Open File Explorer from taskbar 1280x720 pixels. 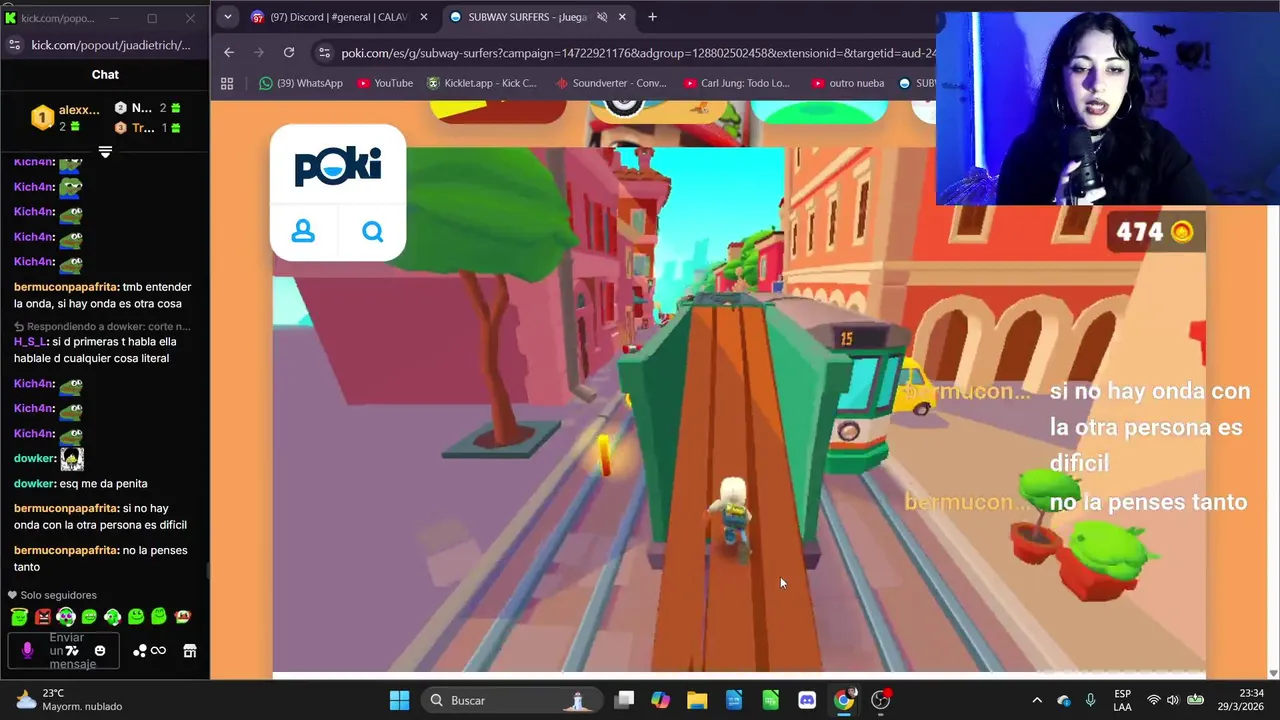(697, 700)
